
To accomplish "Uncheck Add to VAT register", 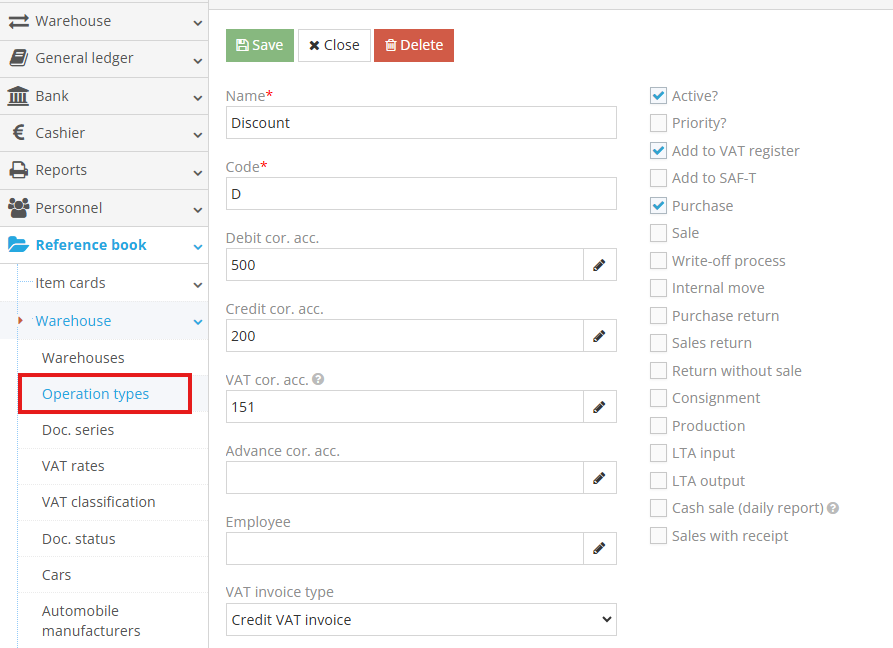I will 658,151.
